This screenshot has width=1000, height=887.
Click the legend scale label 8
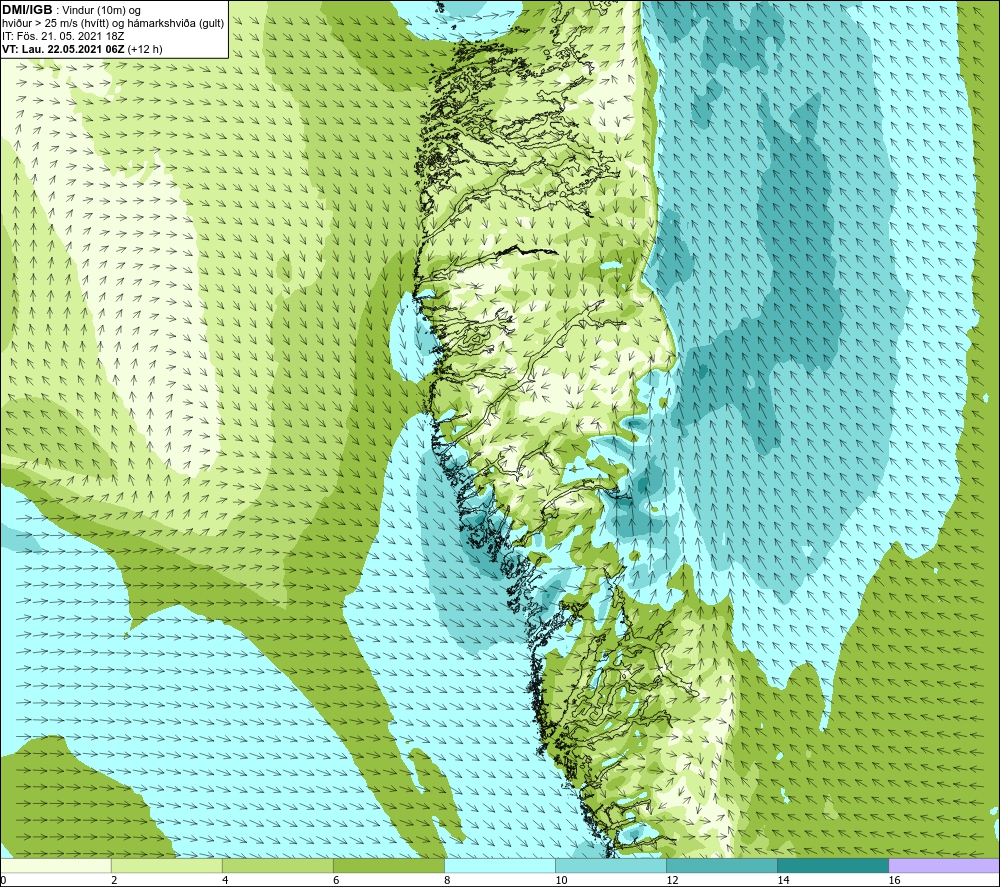(x=447, y=881)
